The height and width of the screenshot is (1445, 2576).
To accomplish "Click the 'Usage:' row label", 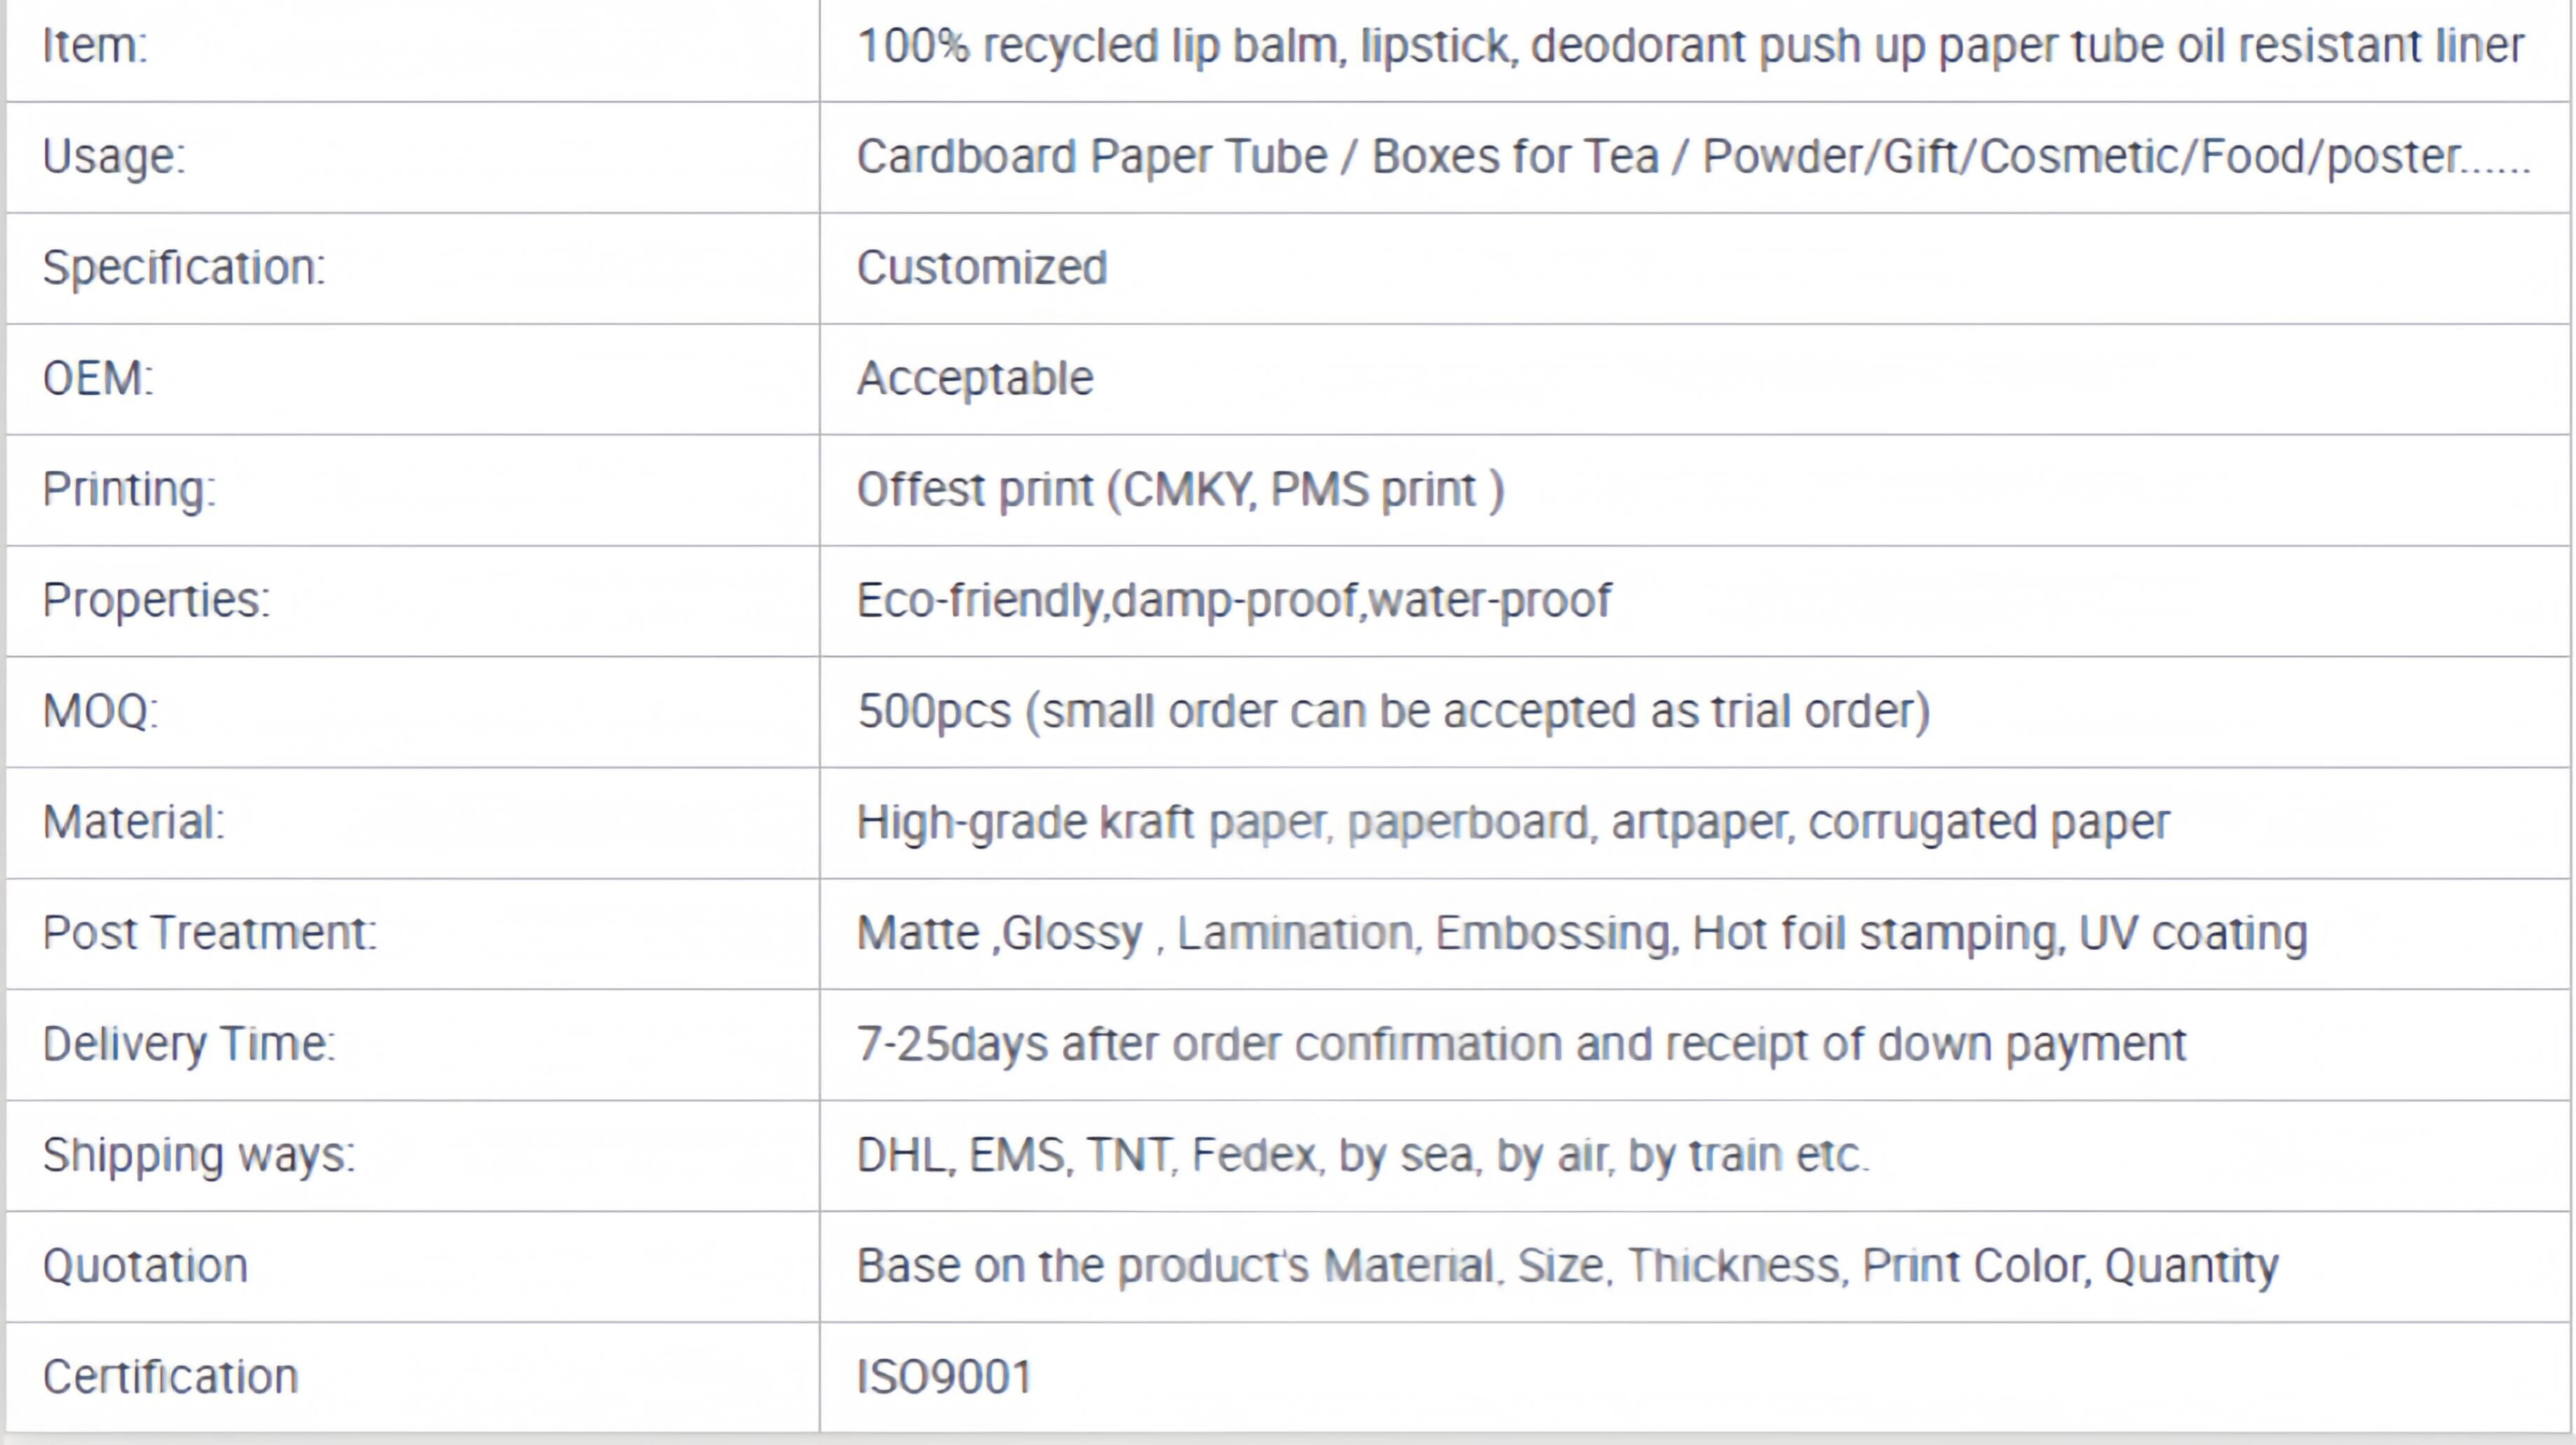I will (x=114, y=157).
